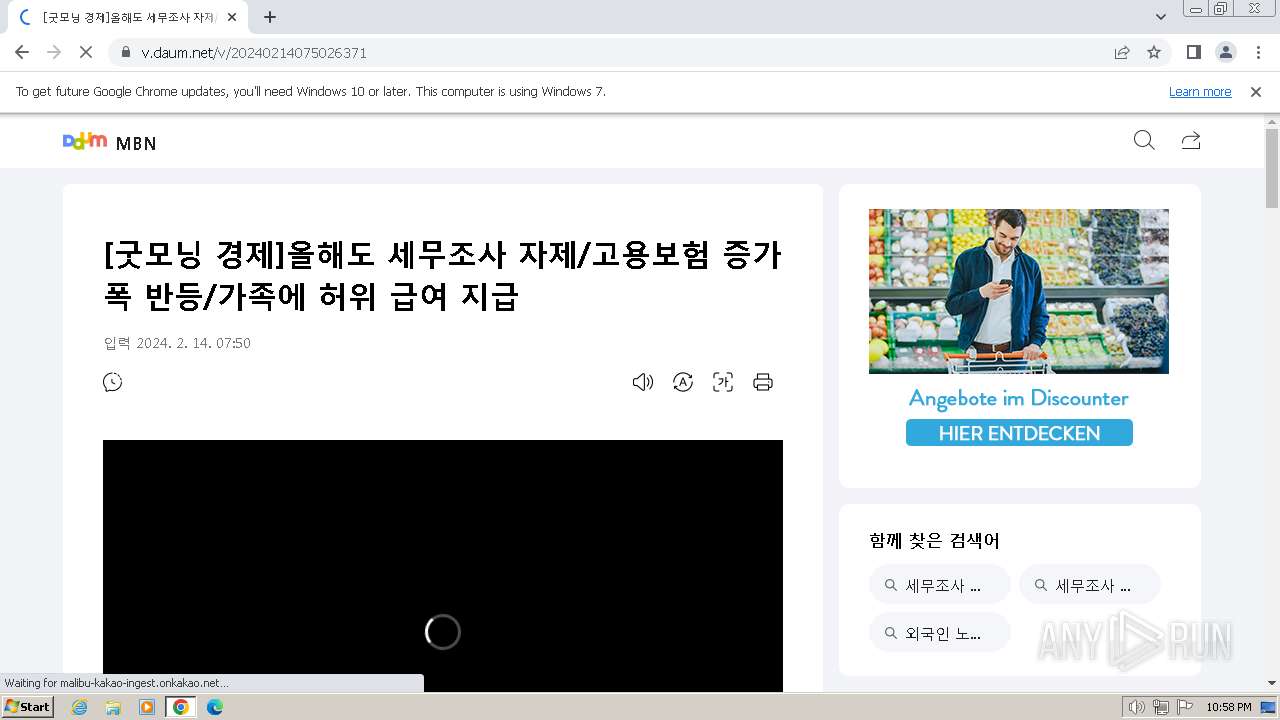Open site information lock icon
Image resolution: width=1280 pixels, height=720 pixels.
[x=125, y=52]
